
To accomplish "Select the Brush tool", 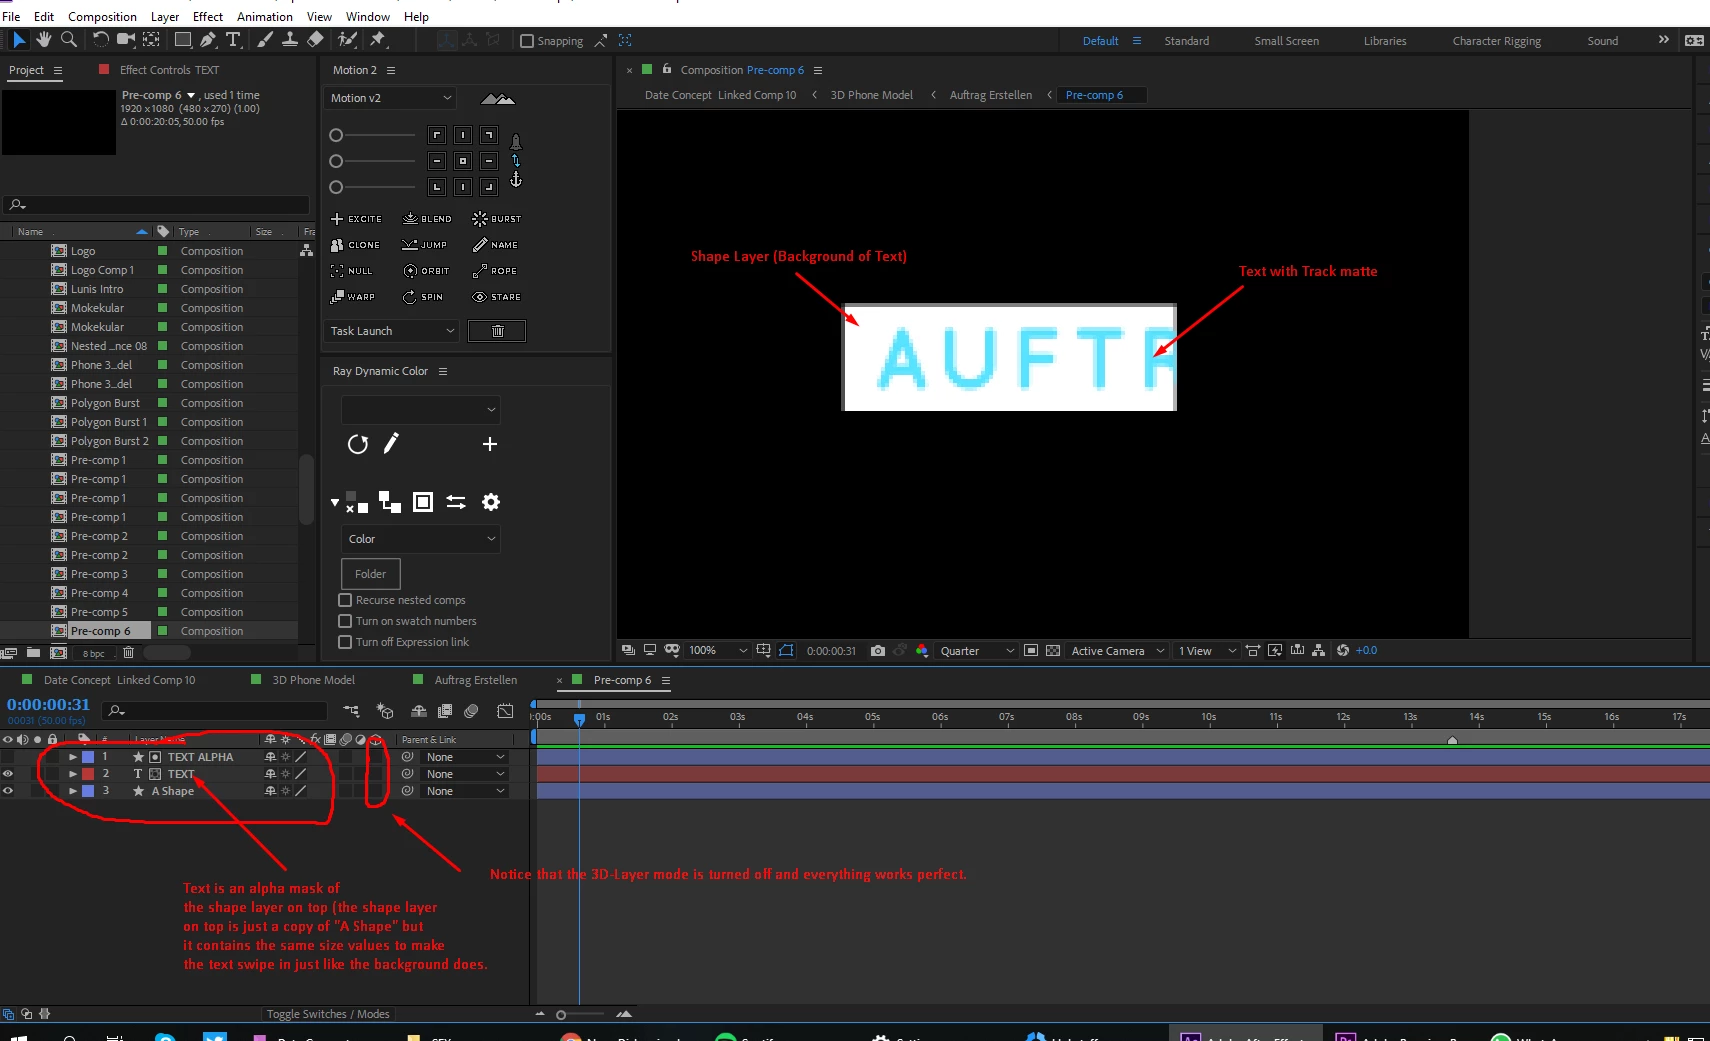I will (265, 40).
